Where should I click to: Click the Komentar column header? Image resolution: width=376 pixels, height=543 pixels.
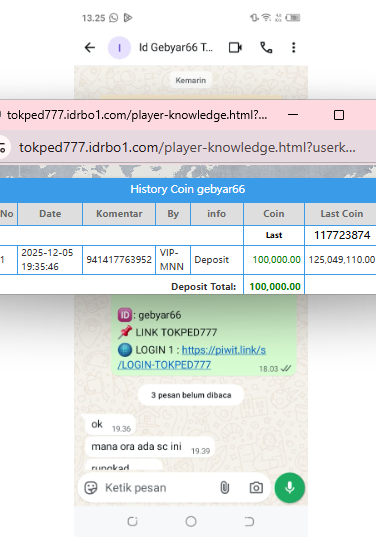119,214
